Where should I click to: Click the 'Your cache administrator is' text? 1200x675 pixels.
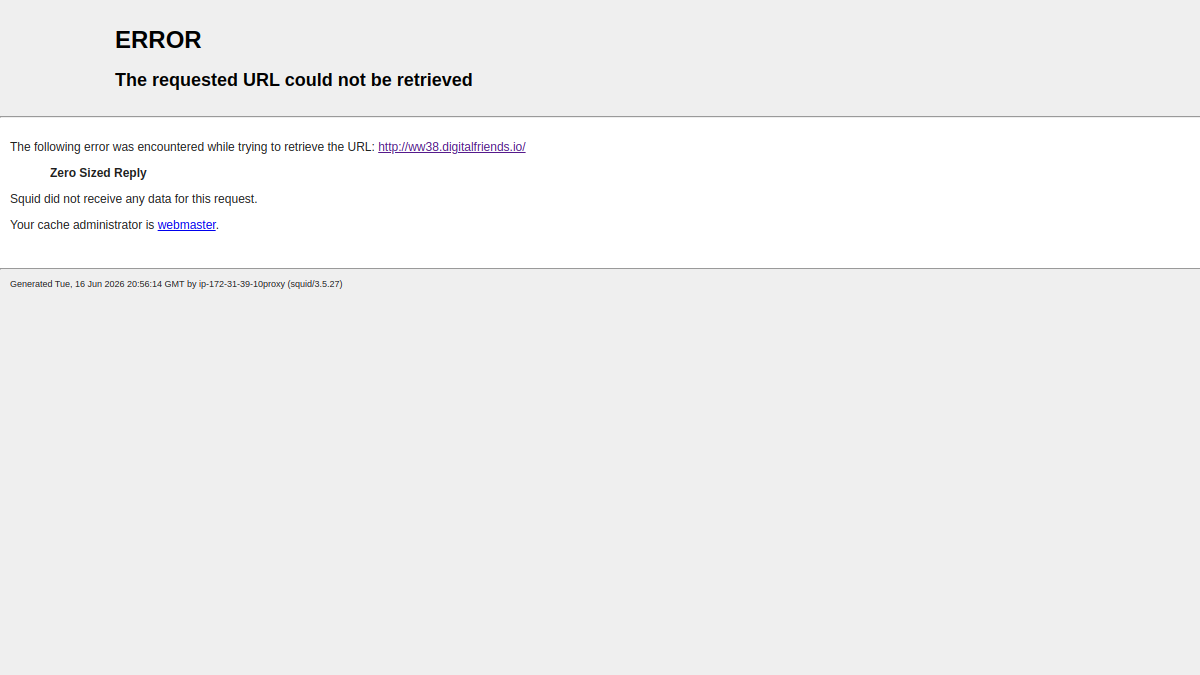pyautogui.click(x=82, y=225)
